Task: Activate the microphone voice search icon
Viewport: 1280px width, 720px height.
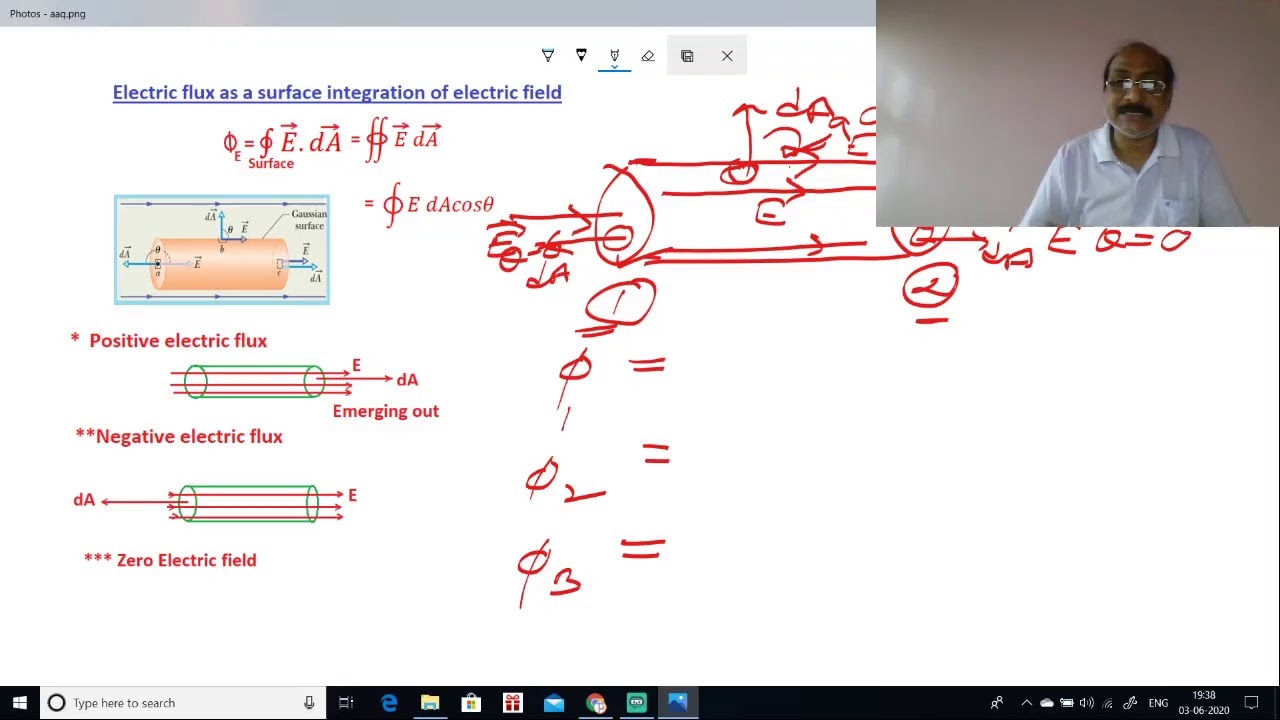Action: pos(309,703)
